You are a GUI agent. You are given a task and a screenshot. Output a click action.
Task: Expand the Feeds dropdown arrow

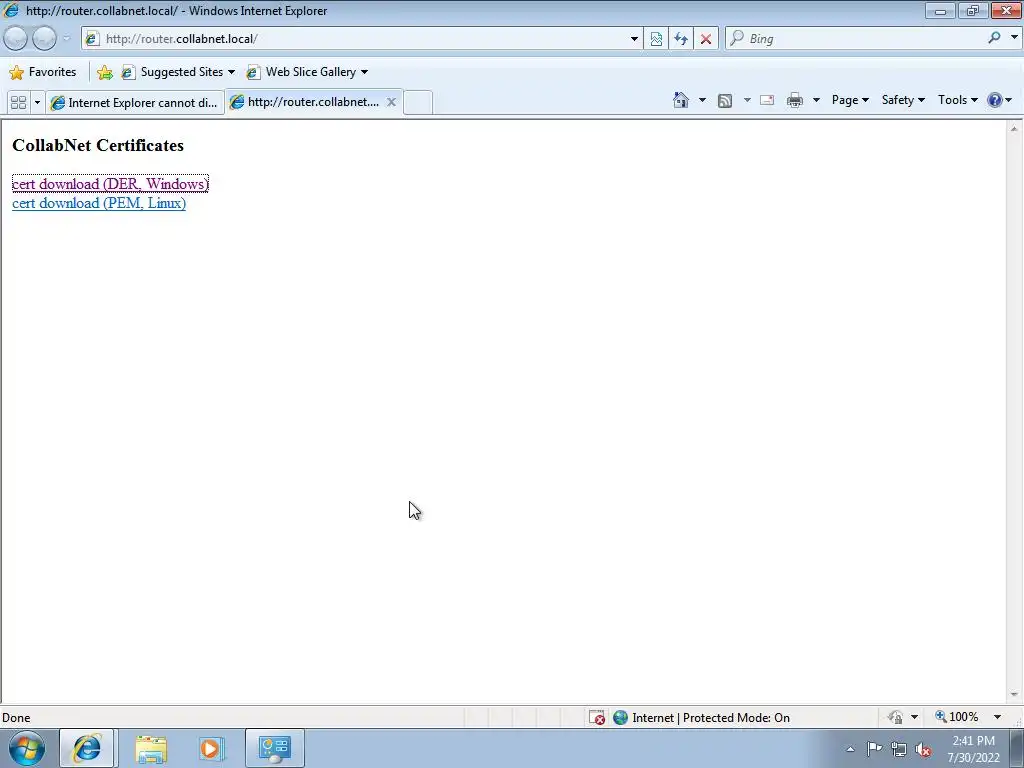pos(746,100)
